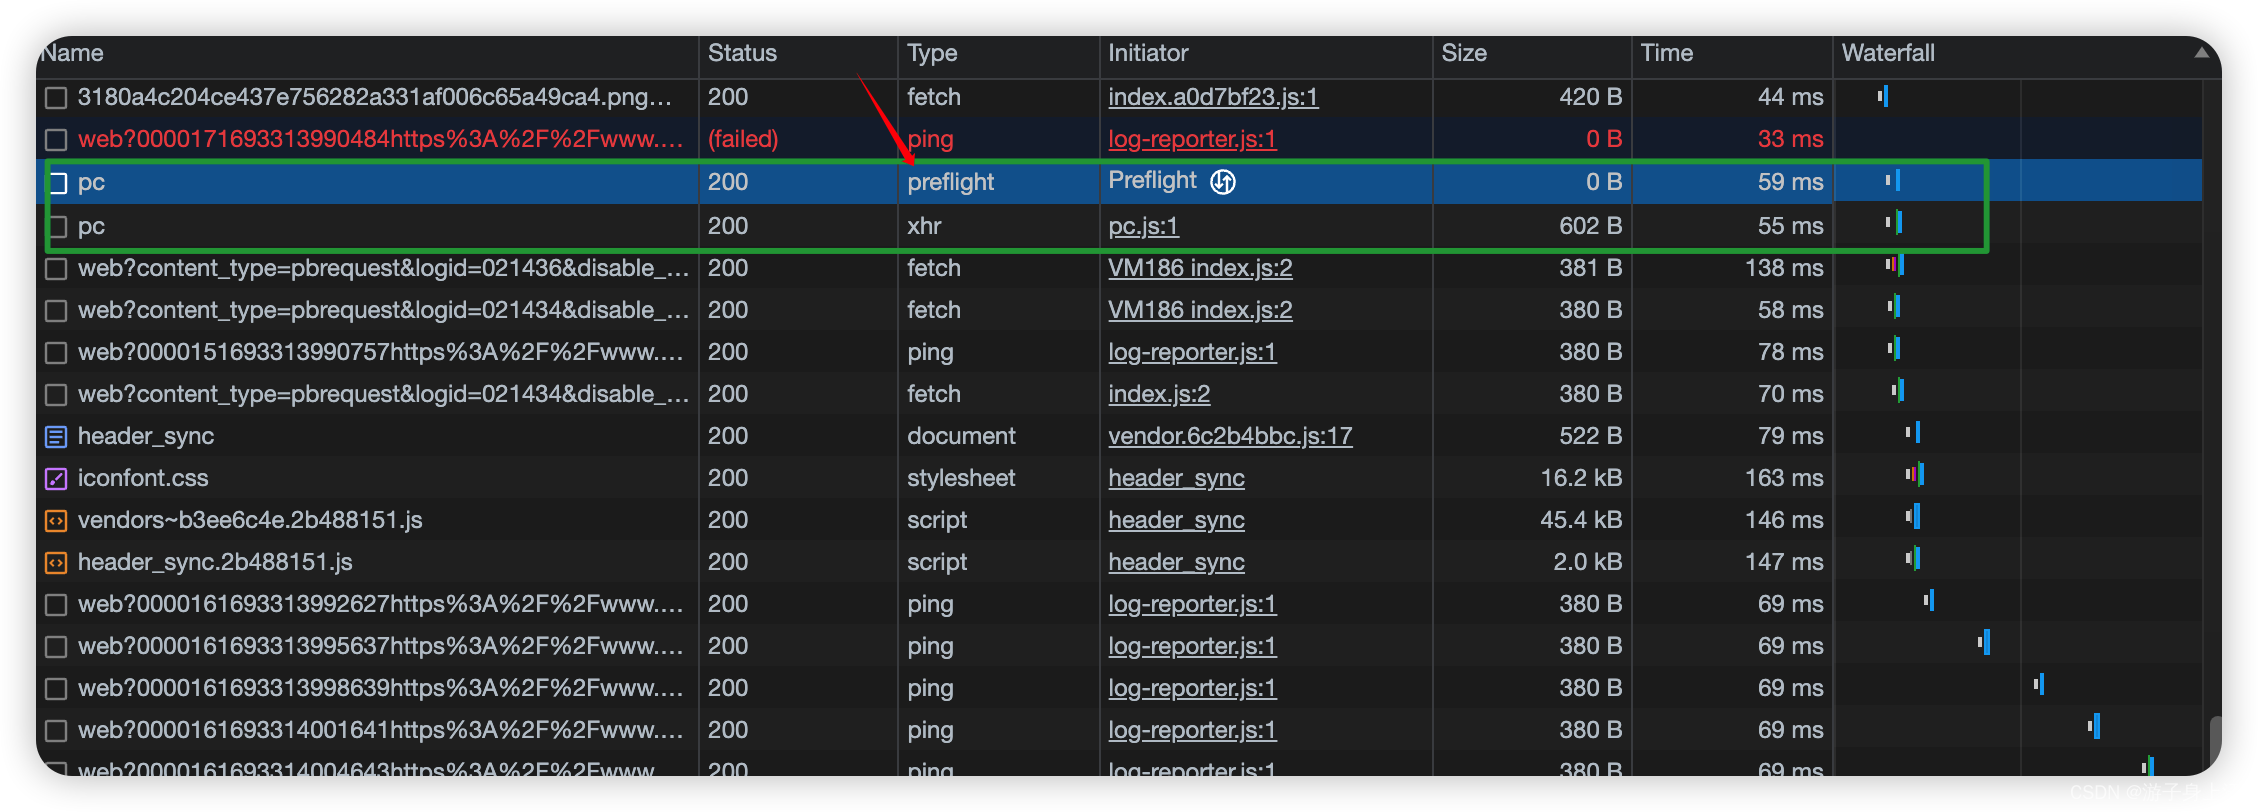Select the 3180a4c204ce437e png request name
The height and width of the screenshot is (812, 2258).
(x=375, y=97)
